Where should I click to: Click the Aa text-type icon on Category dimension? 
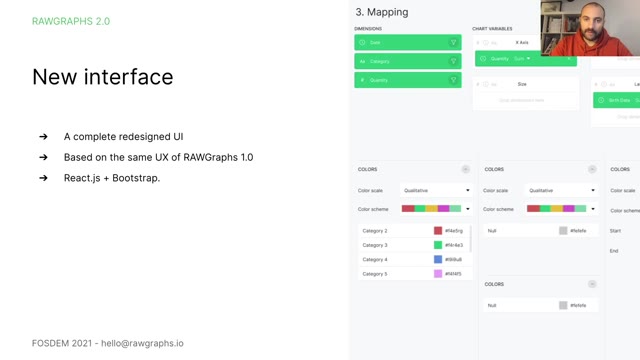coord(362,61)
